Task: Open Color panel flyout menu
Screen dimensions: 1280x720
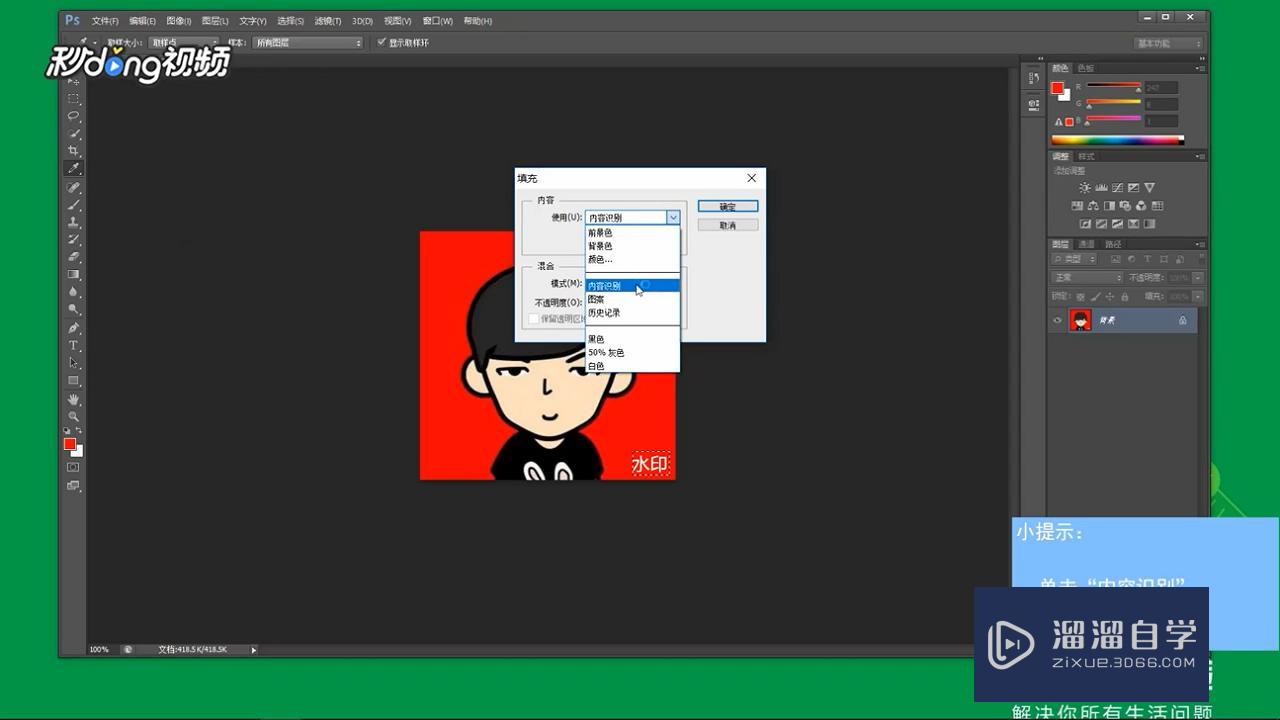Action: point(1200,68)
